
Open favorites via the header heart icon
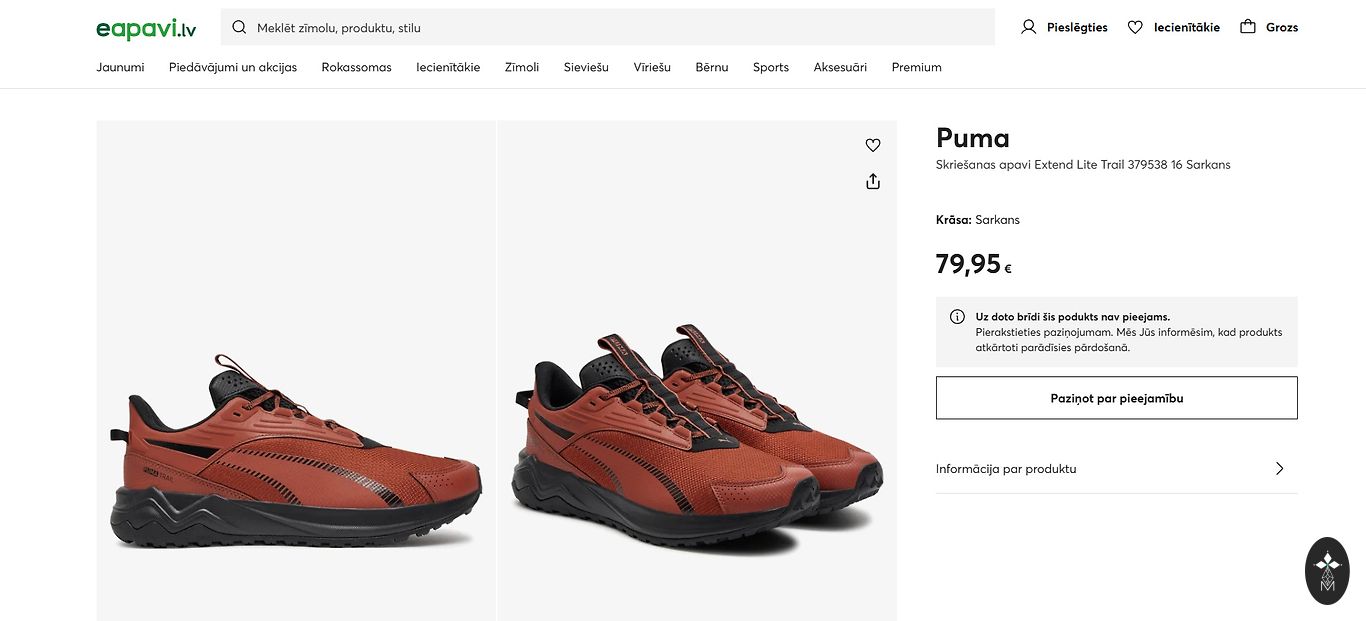[x=1135, y=27]
